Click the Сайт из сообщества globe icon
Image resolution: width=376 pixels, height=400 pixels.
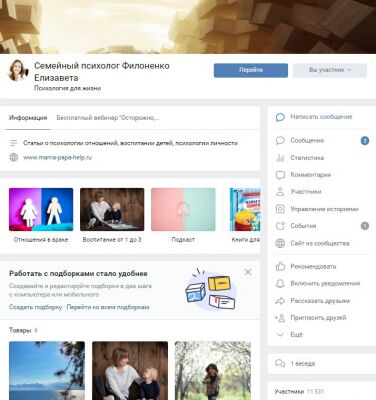(x=280, y=243)
